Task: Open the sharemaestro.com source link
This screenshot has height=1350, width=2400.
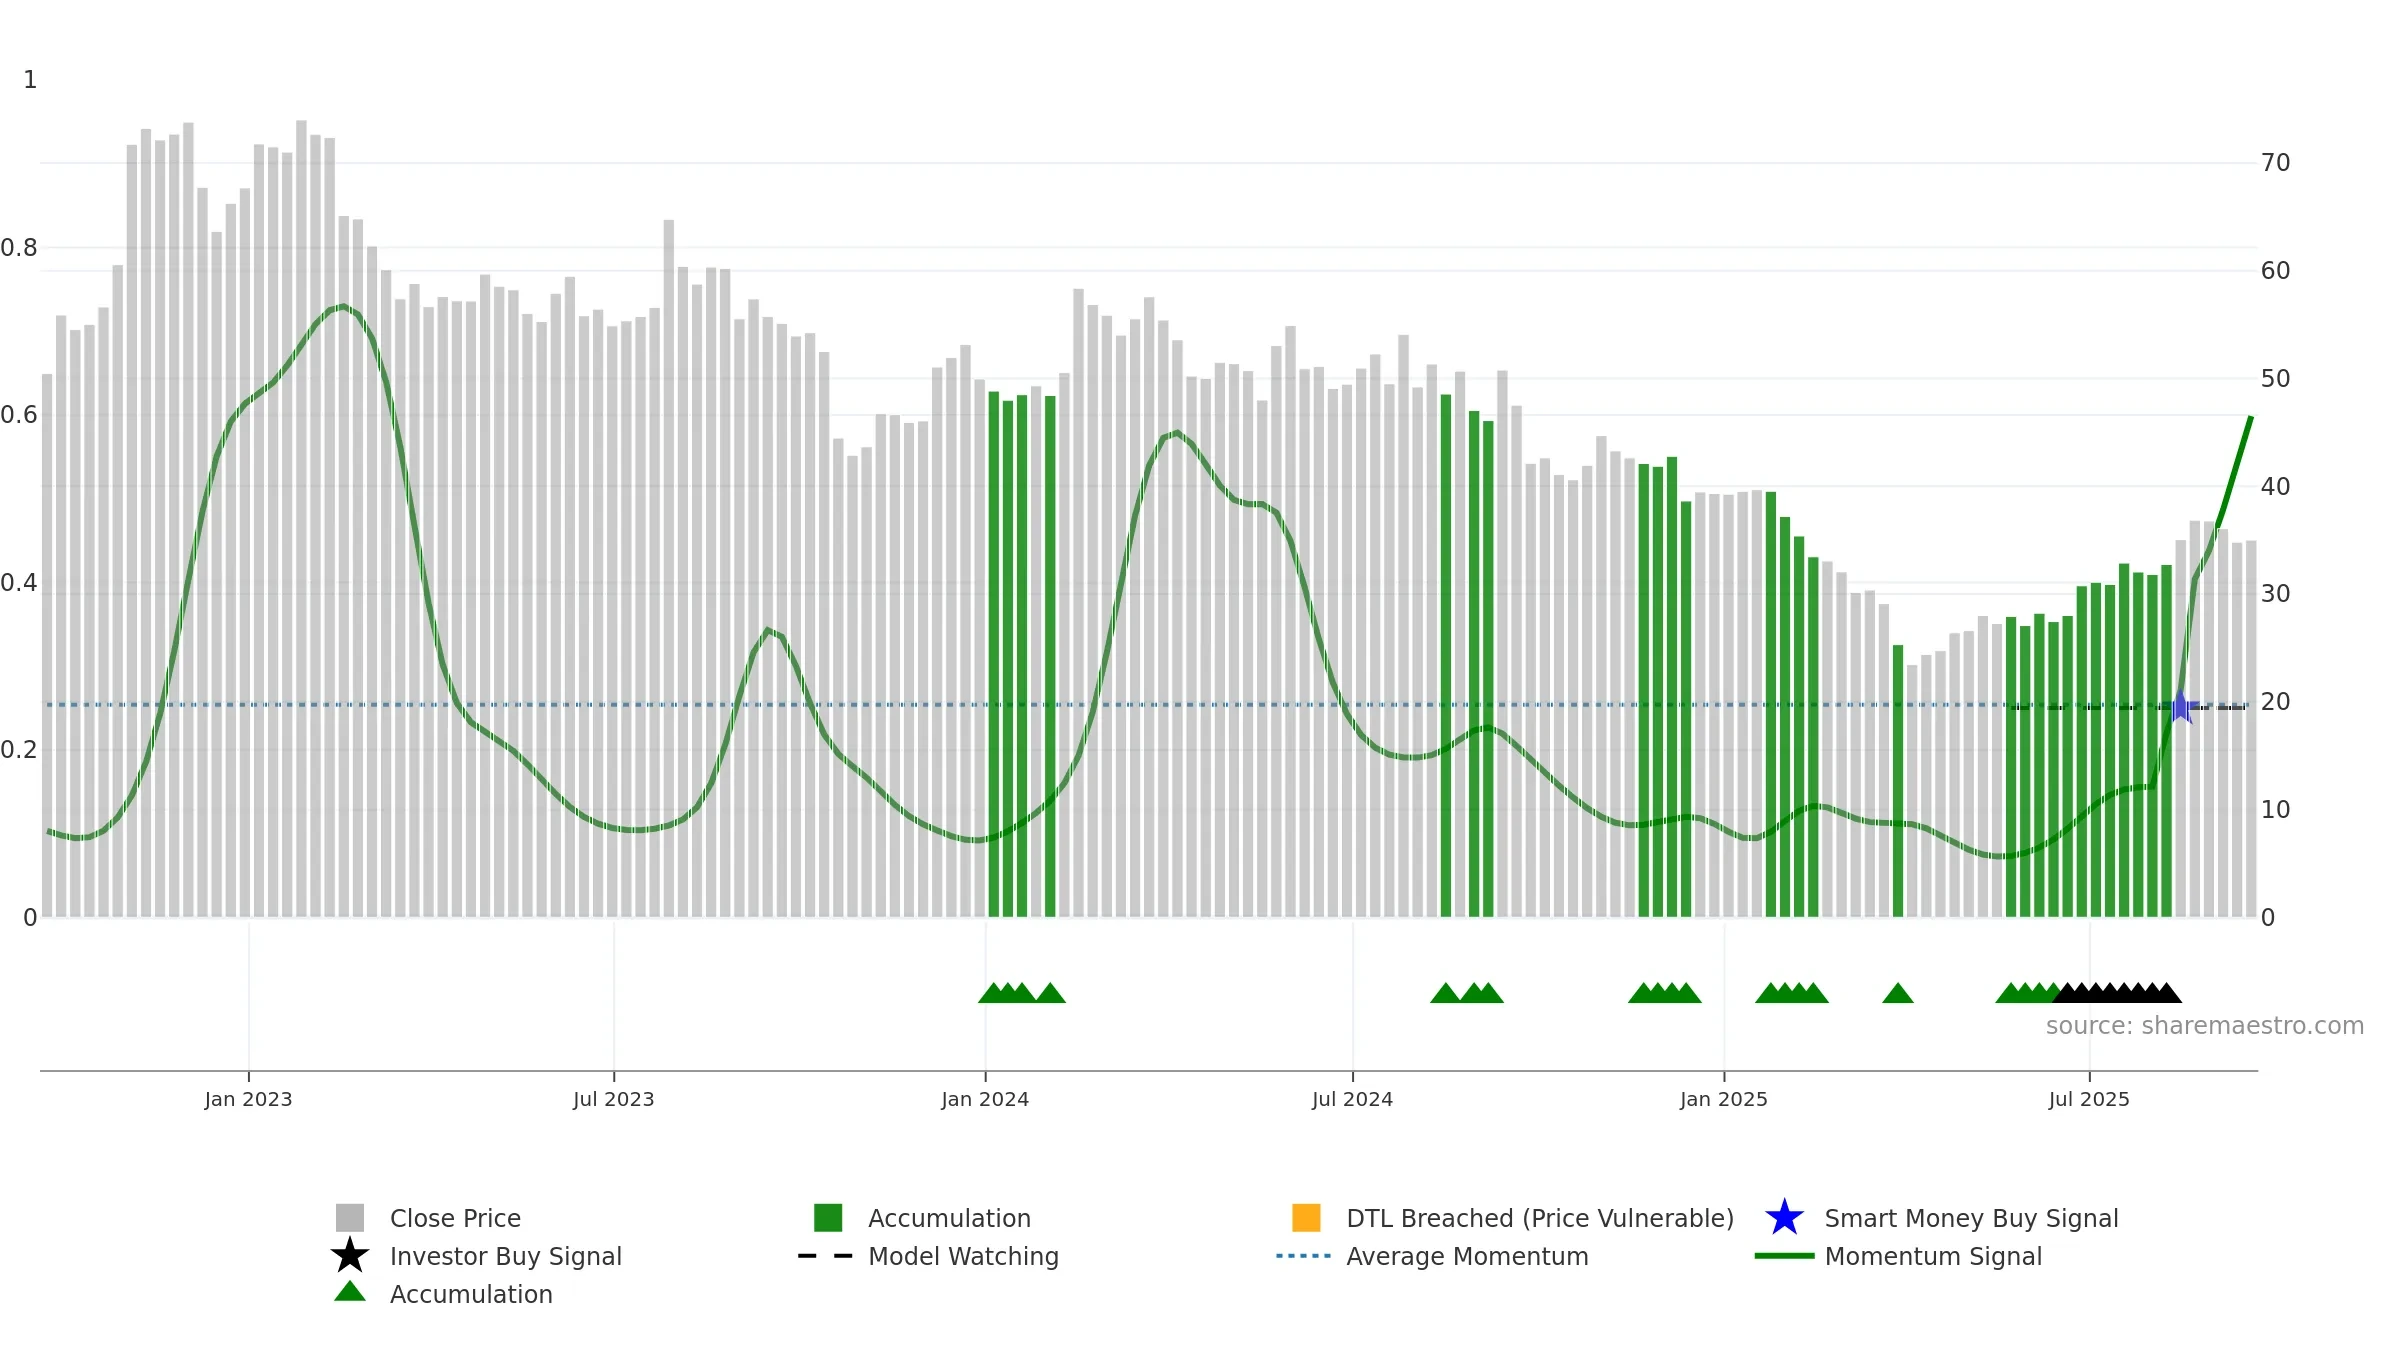Action: pyautogui.click(x=2205, y=1026)
